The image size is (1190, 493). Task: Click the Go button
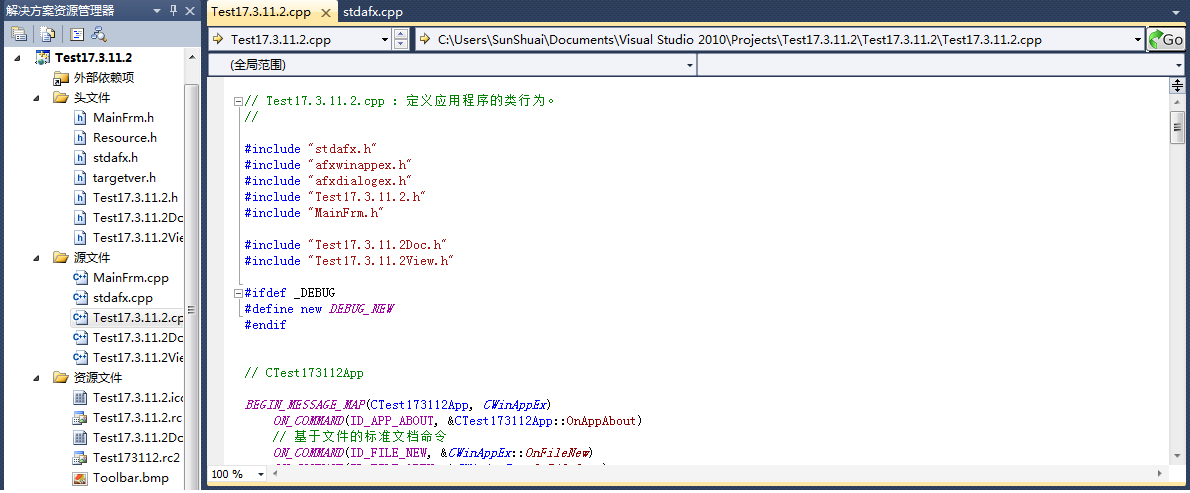[1166, 39]
